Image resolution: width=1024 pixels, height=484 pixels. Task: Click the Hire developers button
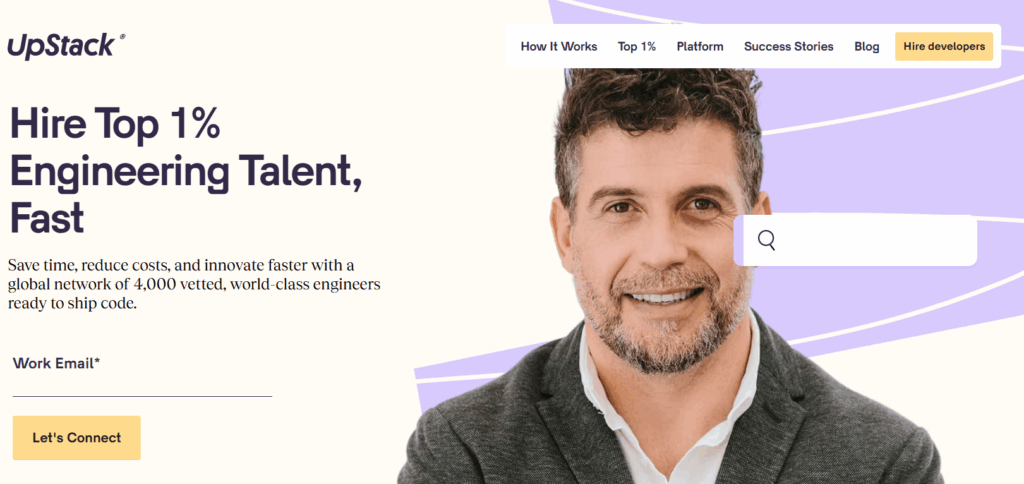tap(944, 46)
